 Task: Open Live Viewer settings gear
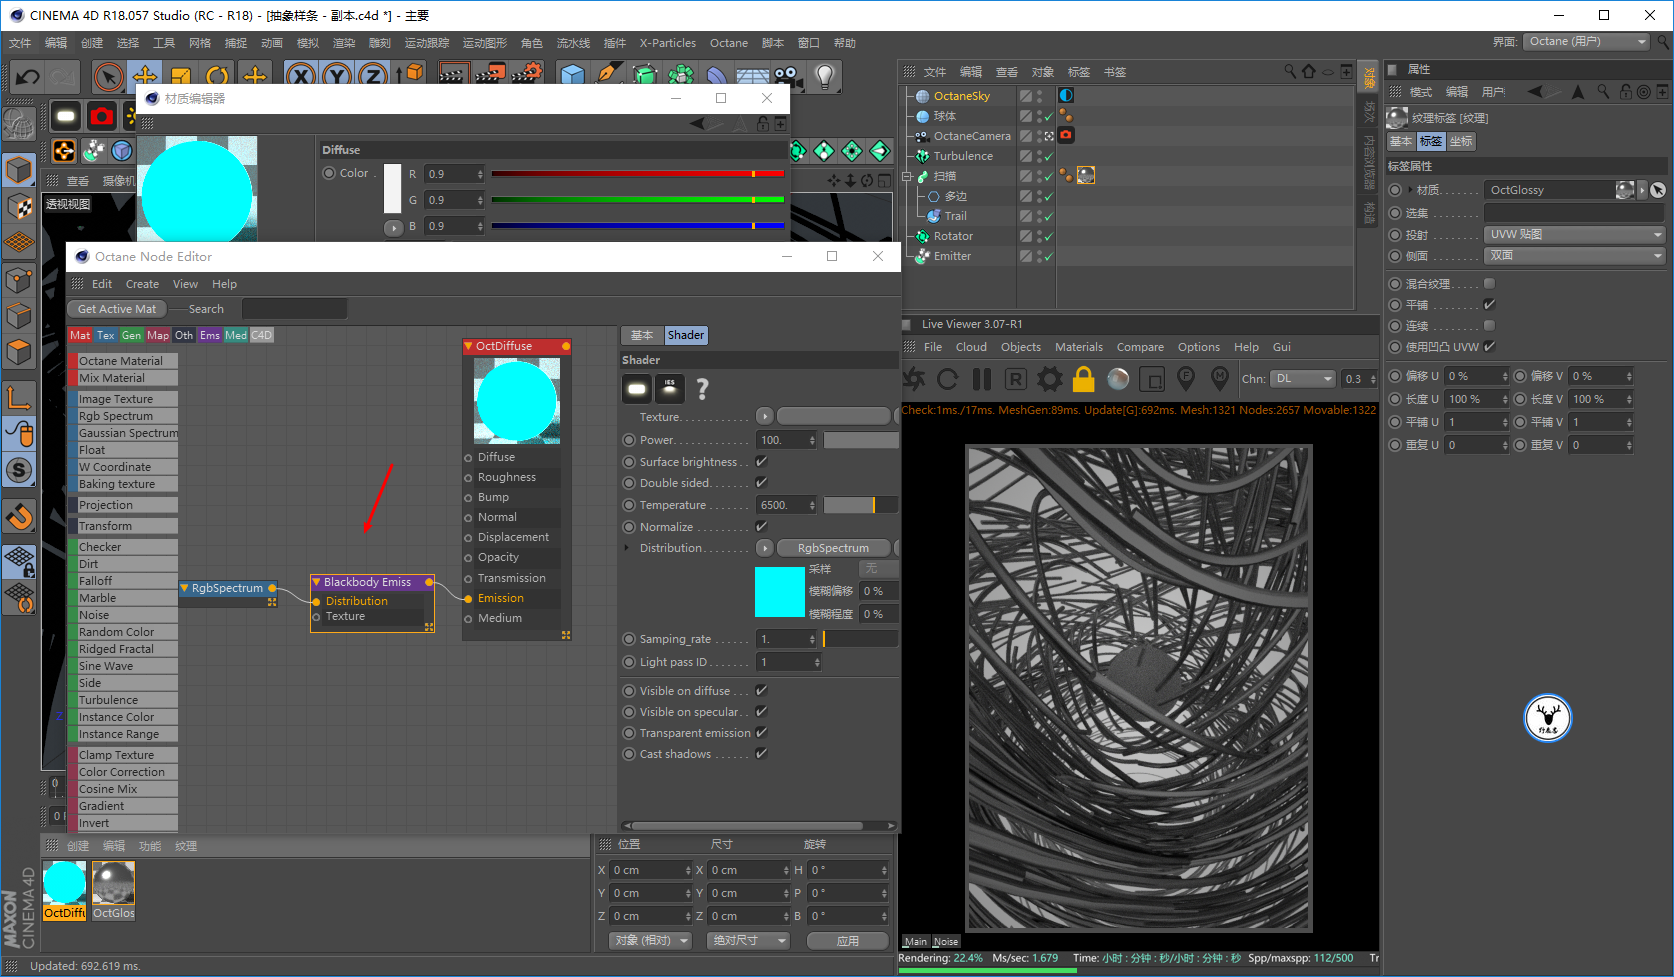[1050, 379]
